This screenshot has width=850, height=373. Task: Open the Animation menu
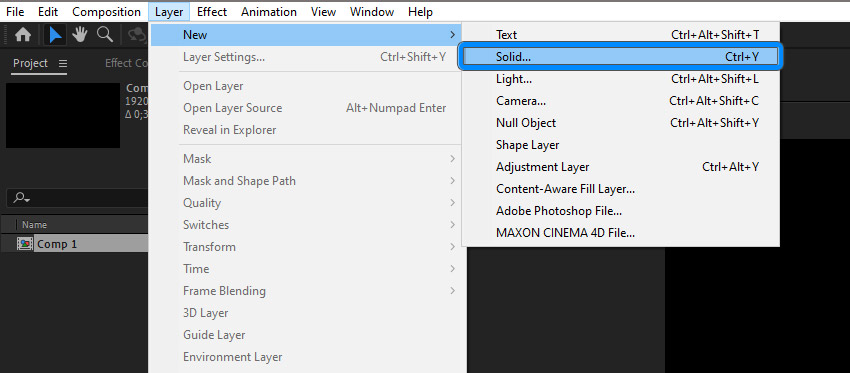pos(269,11)
